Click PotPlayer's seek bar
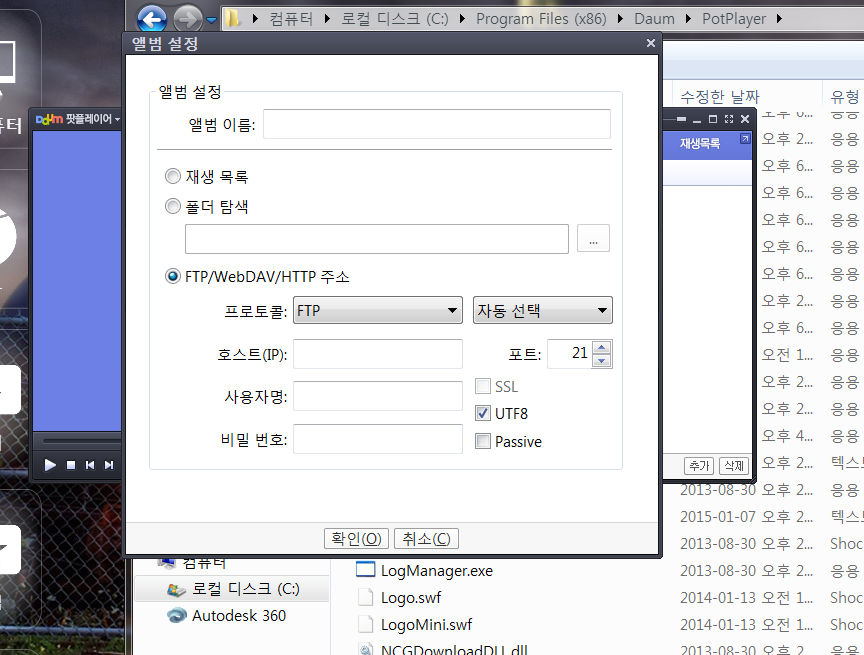The width and height of the screenshot is (864, 655). [82, 441]
